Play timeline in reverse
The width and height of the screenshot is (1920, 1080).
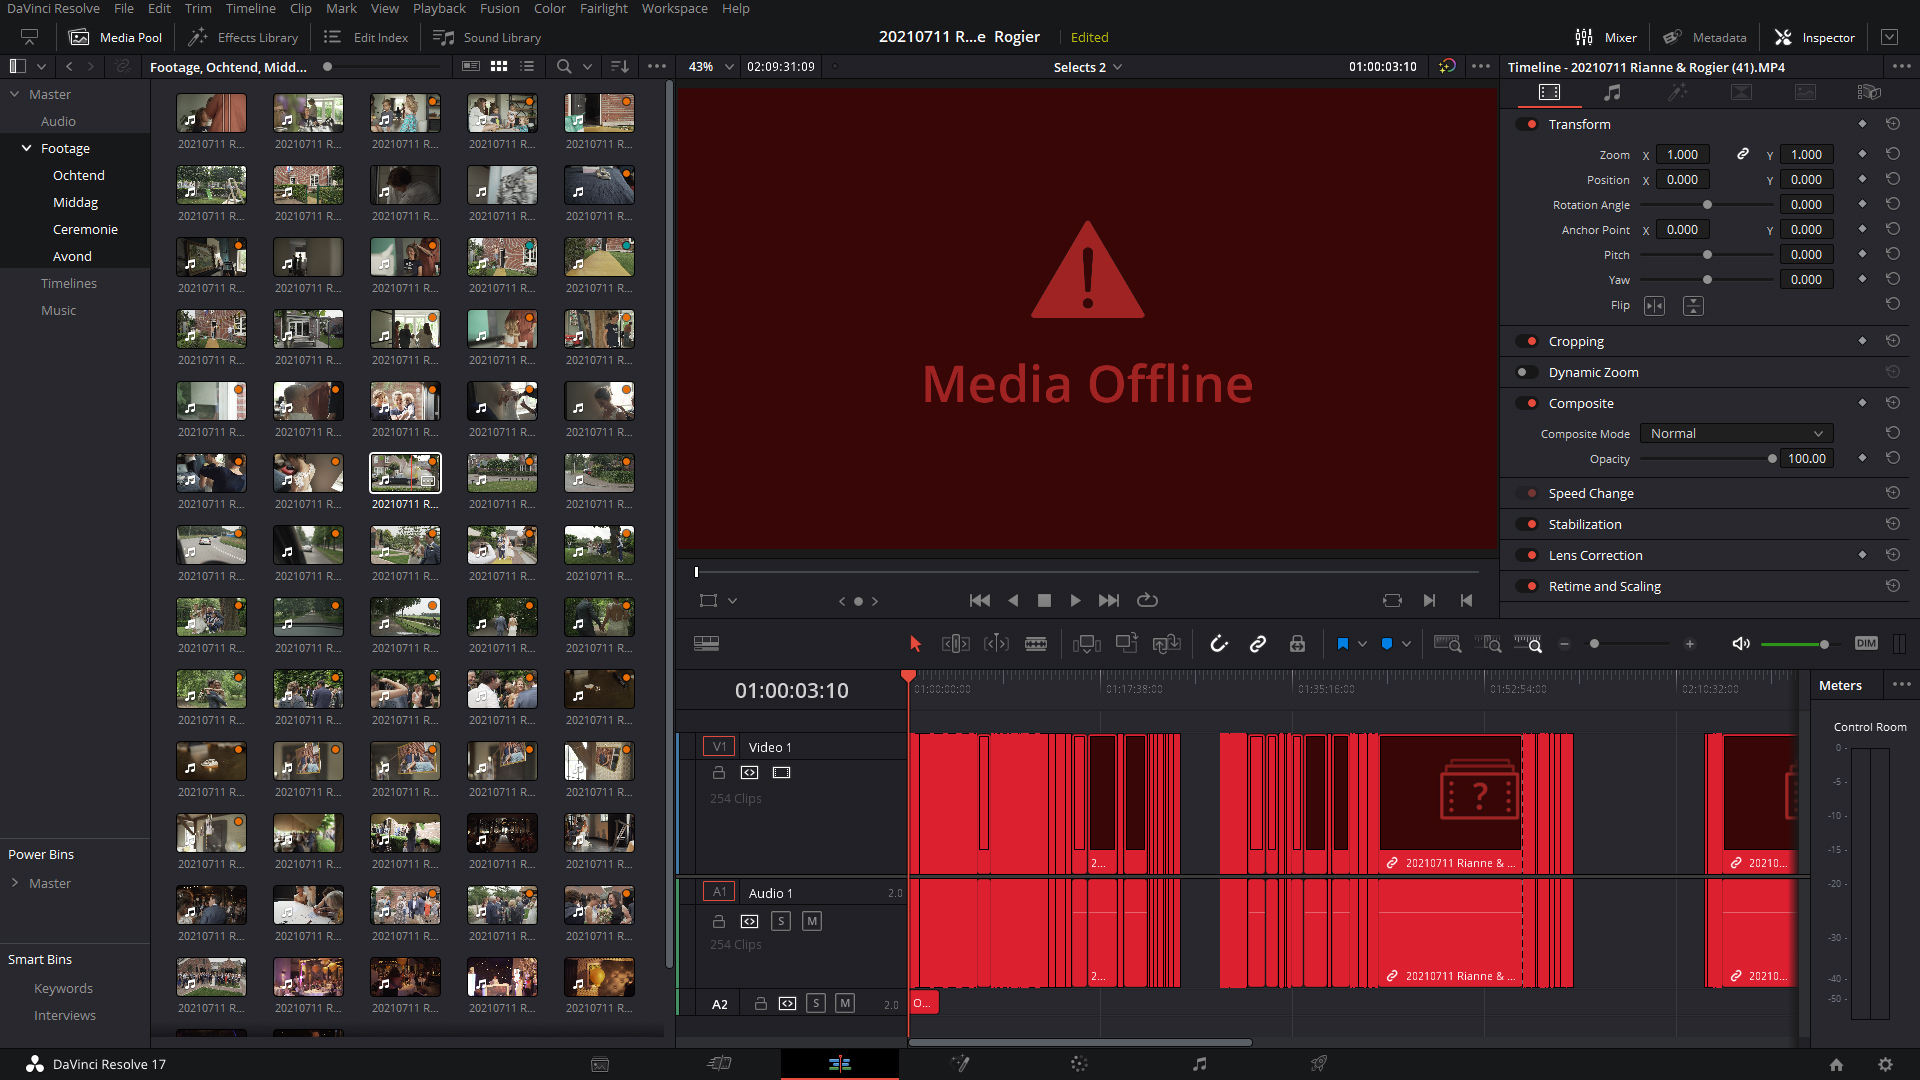click(x=1013, y=601)
